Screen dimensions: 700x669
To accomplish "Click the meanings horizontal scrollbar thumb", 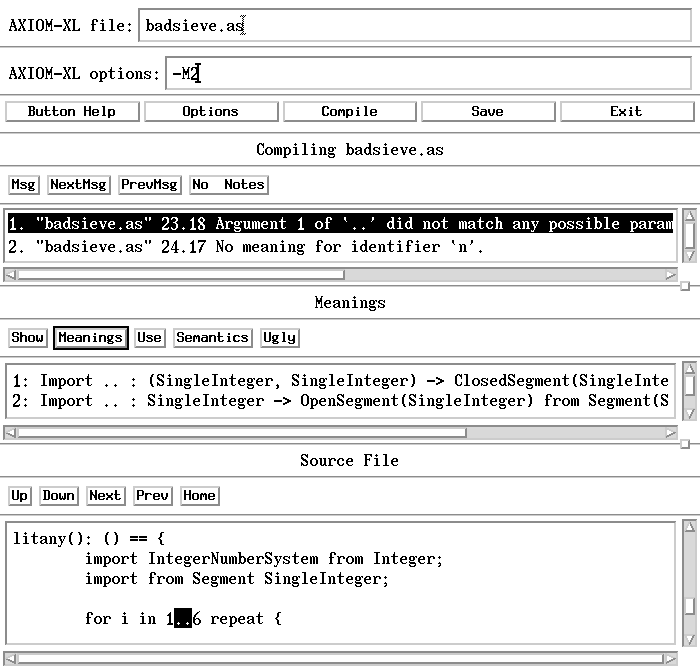I will [242, 432].
